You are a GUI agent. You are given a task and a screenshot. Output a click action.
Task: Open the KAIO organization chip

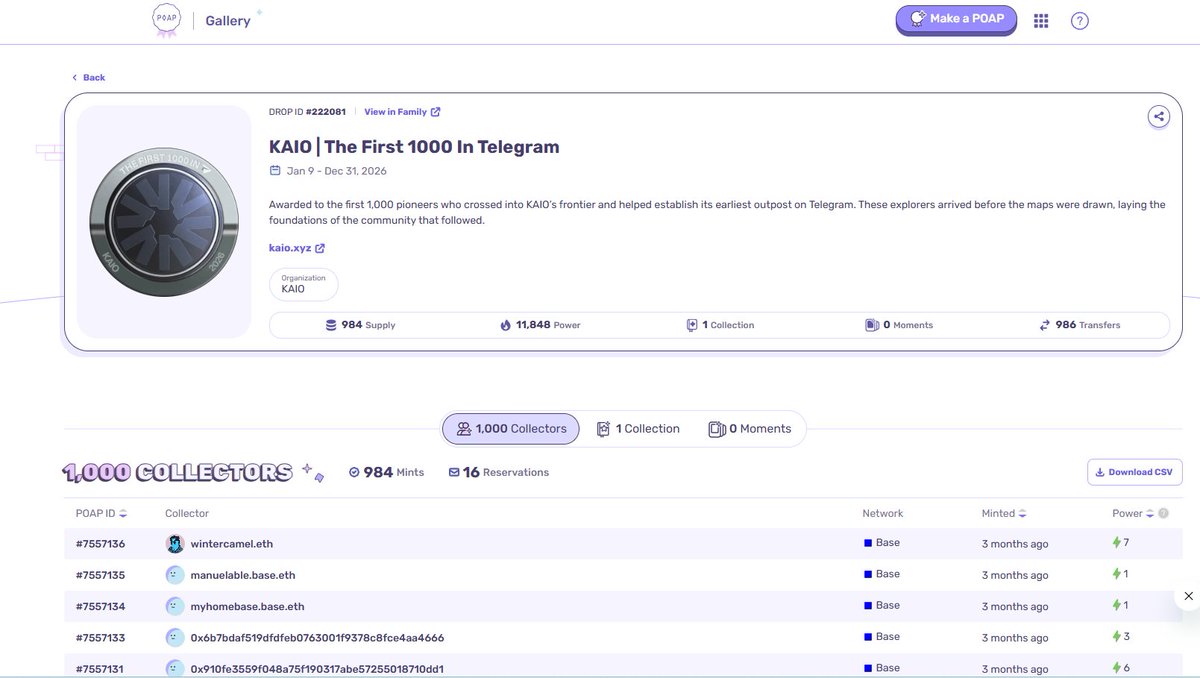pyautogui.click(x=304, y=284)
